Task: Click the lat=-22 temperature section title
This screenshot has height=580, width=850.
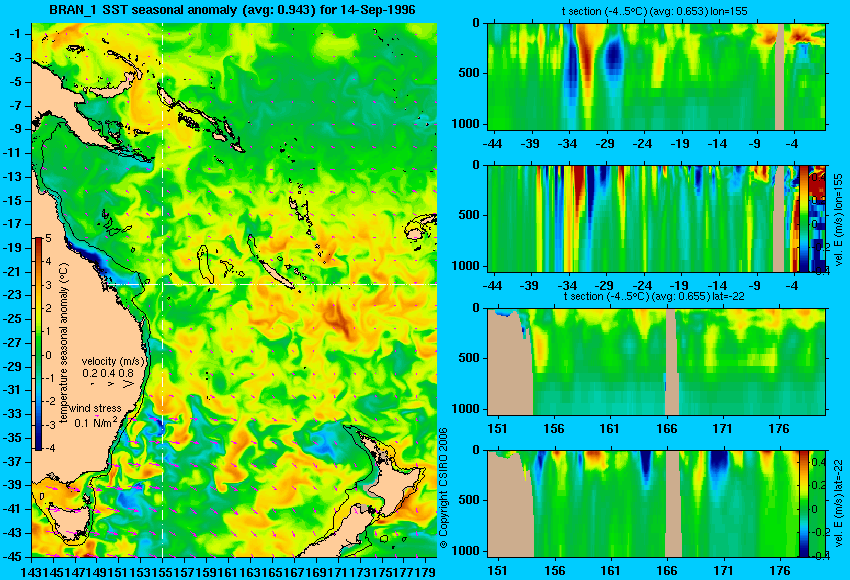Action: pos(654,297)
